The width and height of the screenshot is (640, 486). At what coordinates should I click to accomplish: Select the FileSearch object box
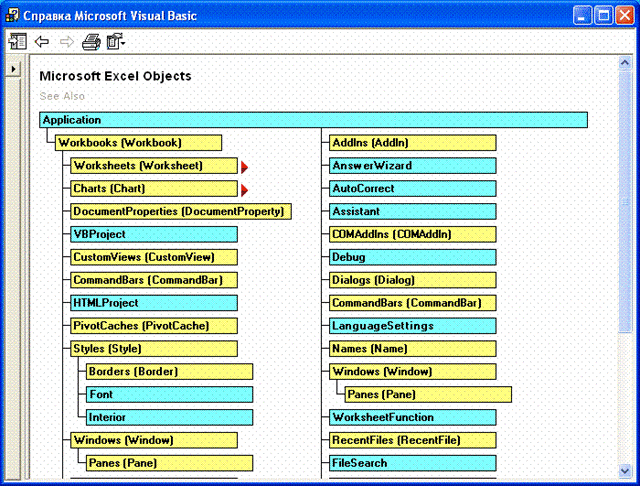click(x=413, y=463)
